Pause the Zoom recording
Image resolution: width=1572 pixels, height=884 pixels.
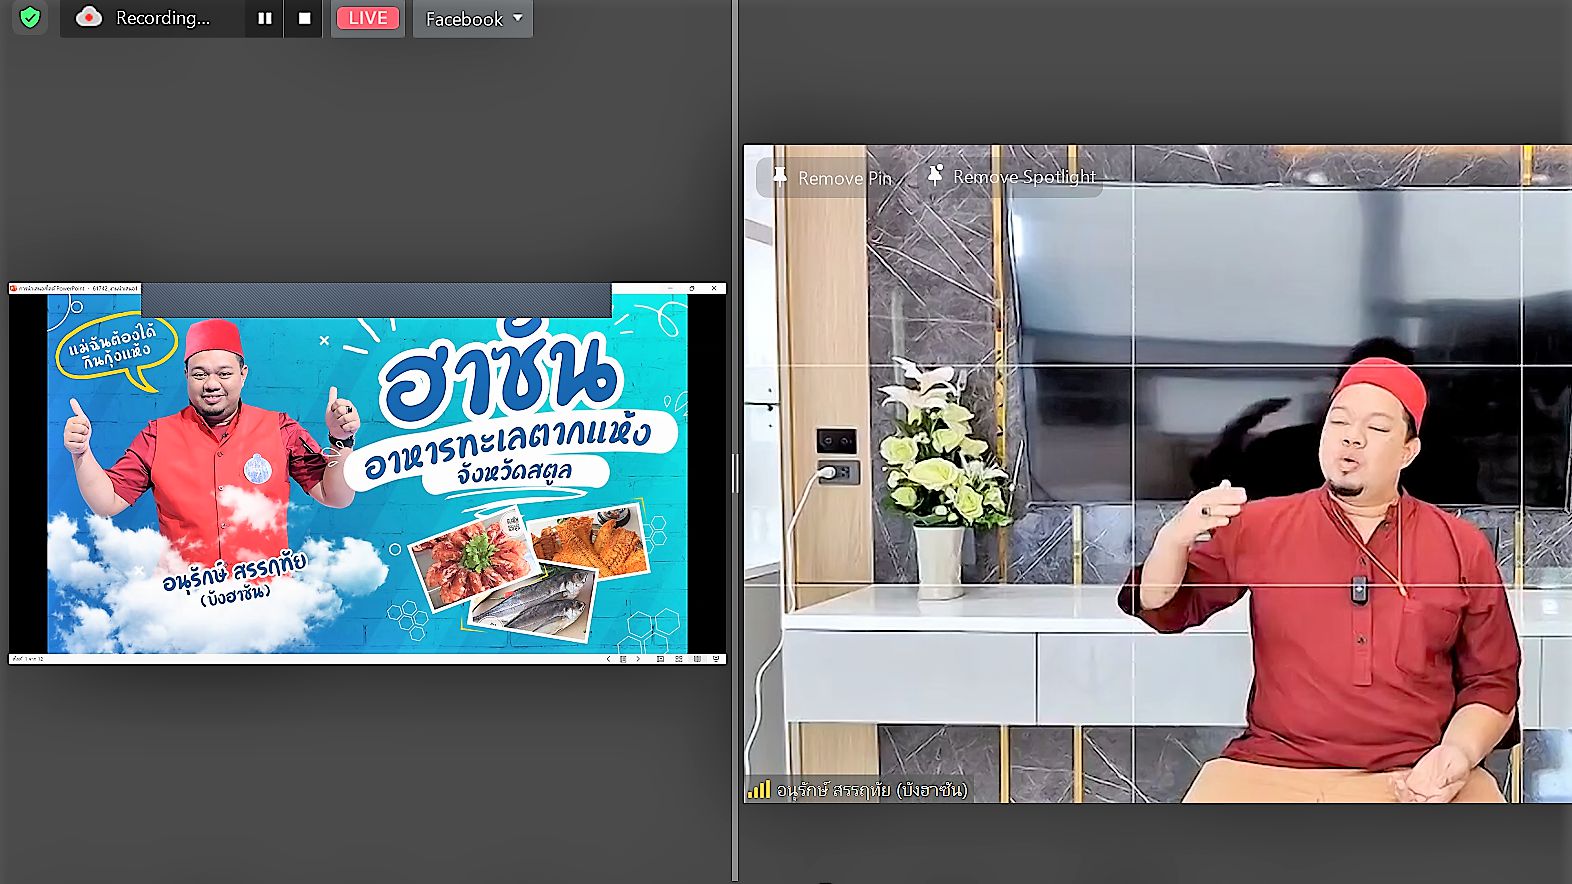[264, 18]
